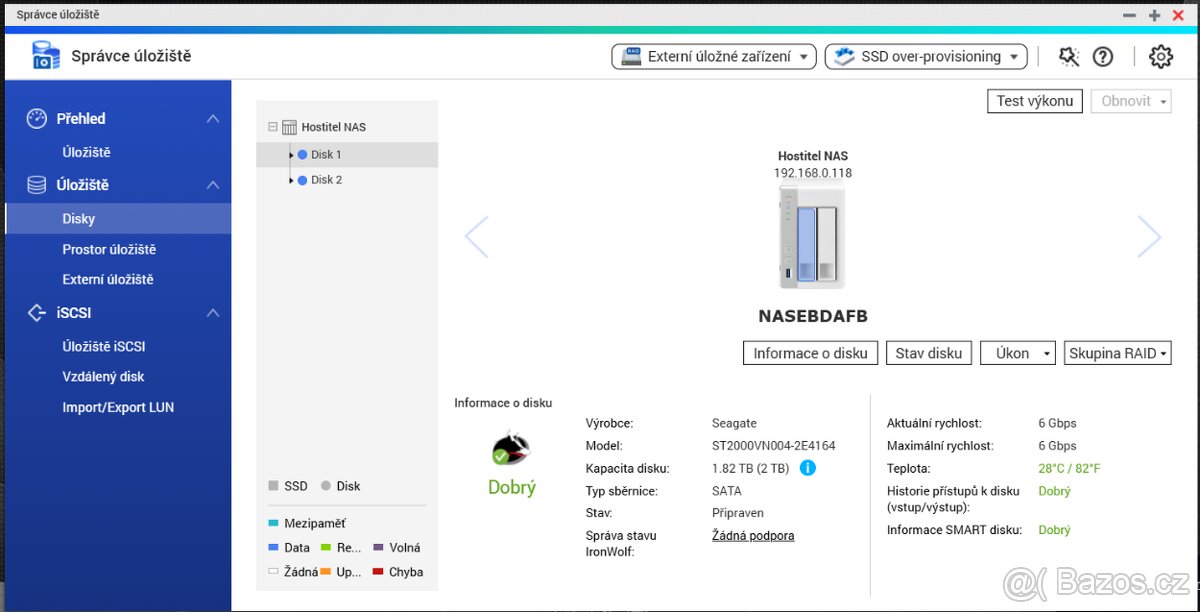Click the capacity info icon beside 1.82 TB

808,468
